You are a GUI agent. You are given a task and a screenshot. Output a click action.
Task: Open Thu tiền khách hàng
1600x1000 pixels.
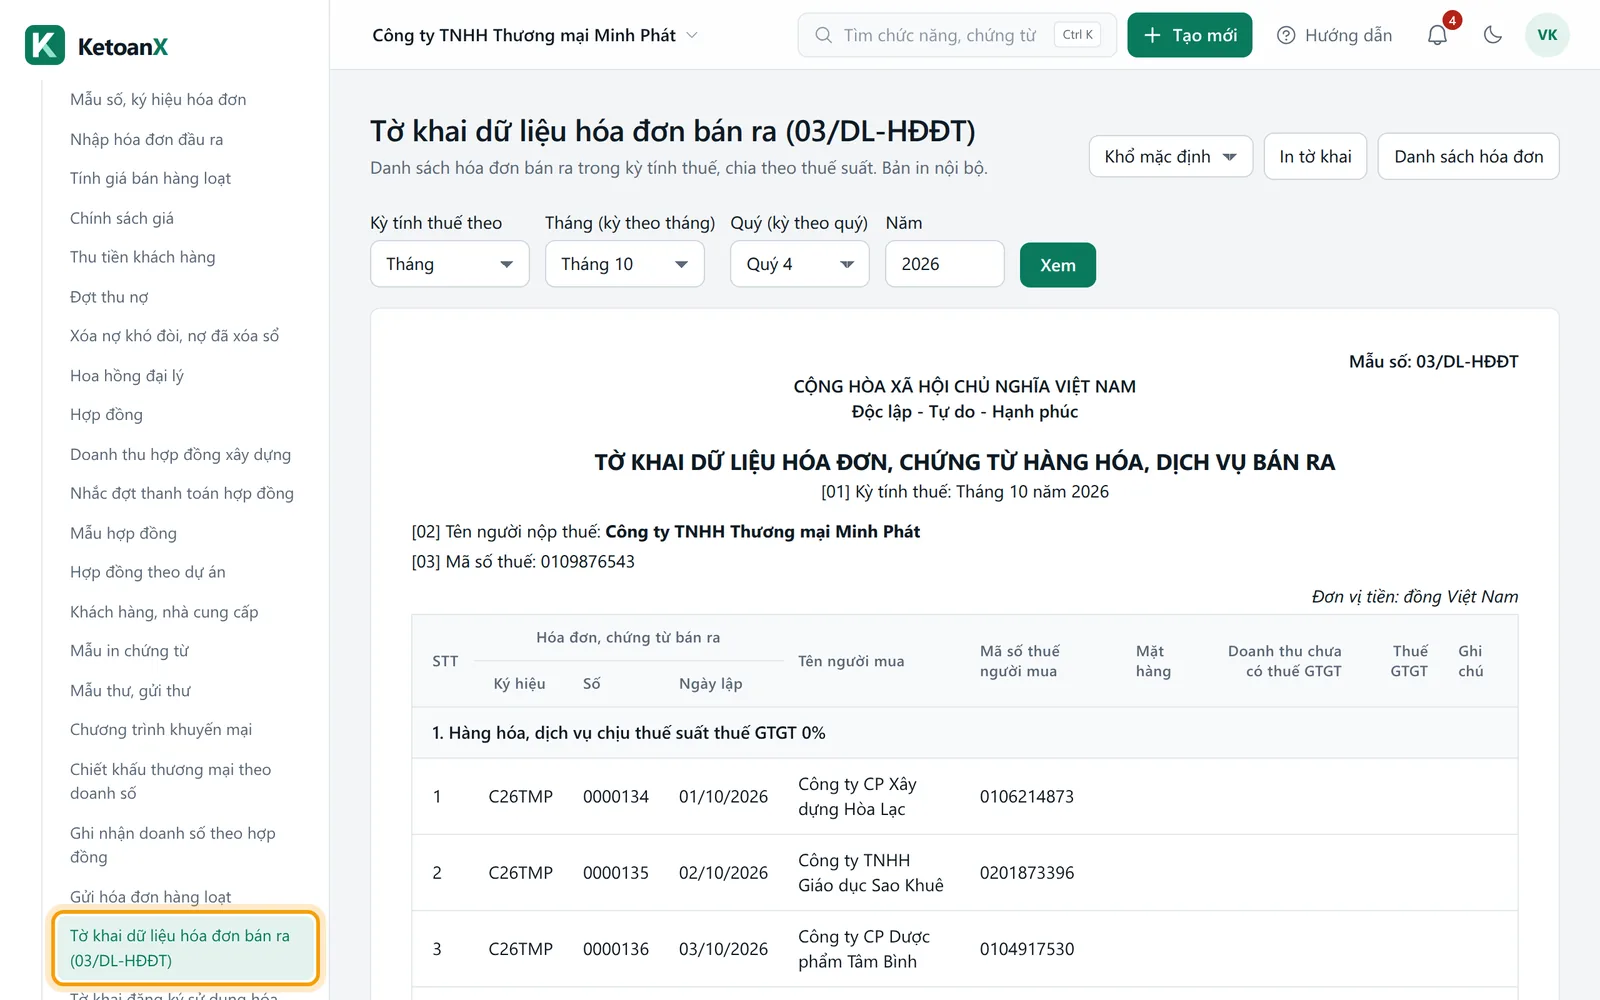pos(143,257)
